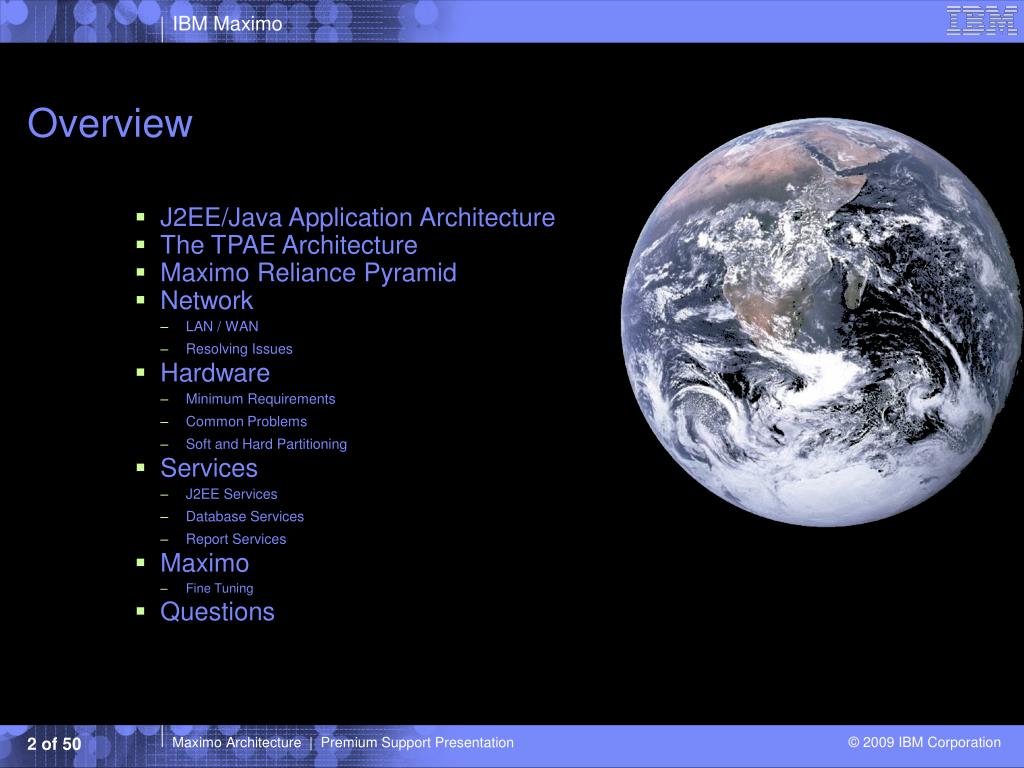
Task: Click "Common Problems" sub-item
Action: [x=246, y=421]
